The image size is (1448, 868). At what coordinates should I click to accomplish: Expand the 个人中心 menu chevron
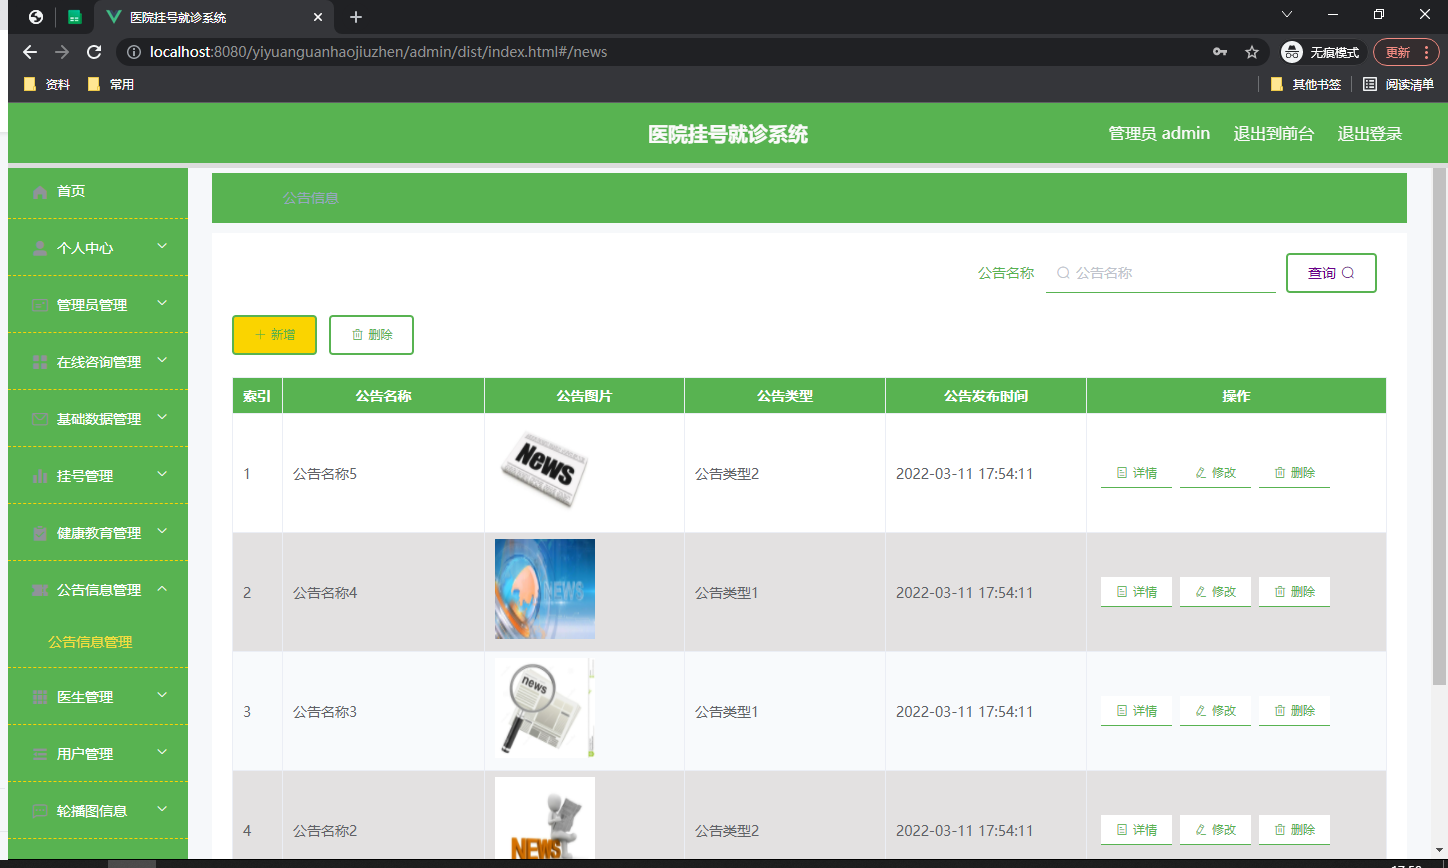point(162,246)
